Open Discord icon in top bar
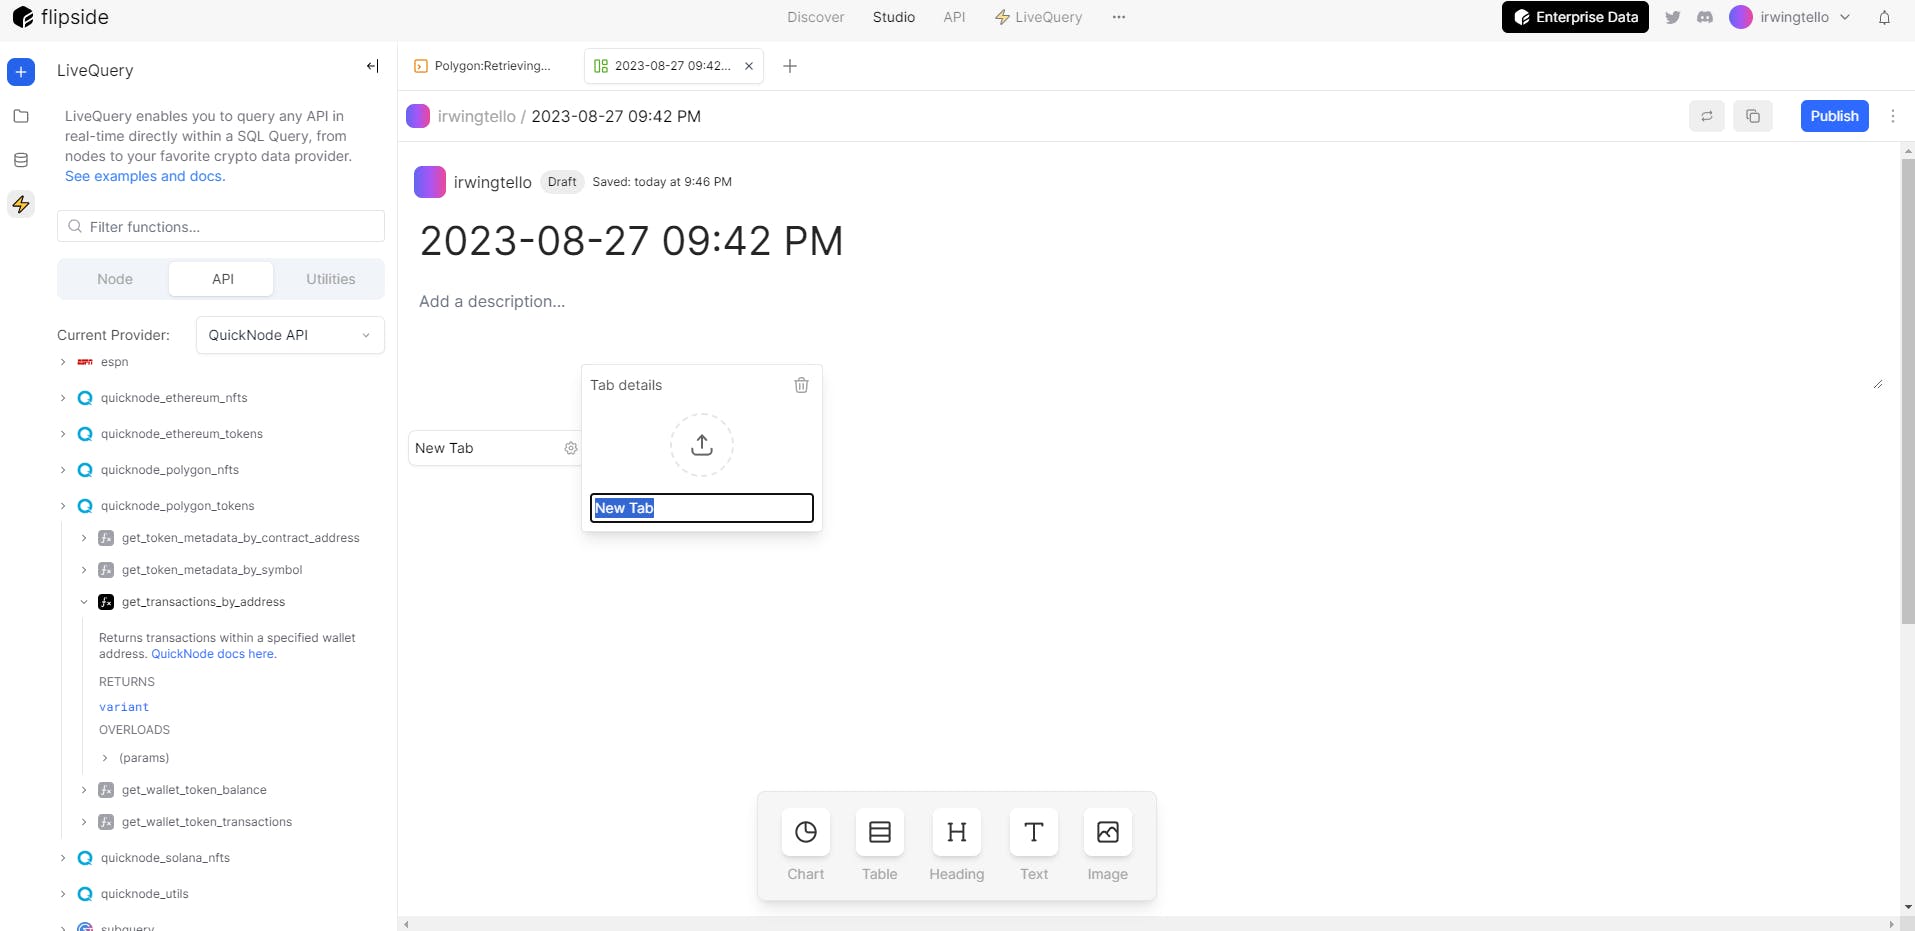This screenshot has height=931, width=1915. [1705, 17]
